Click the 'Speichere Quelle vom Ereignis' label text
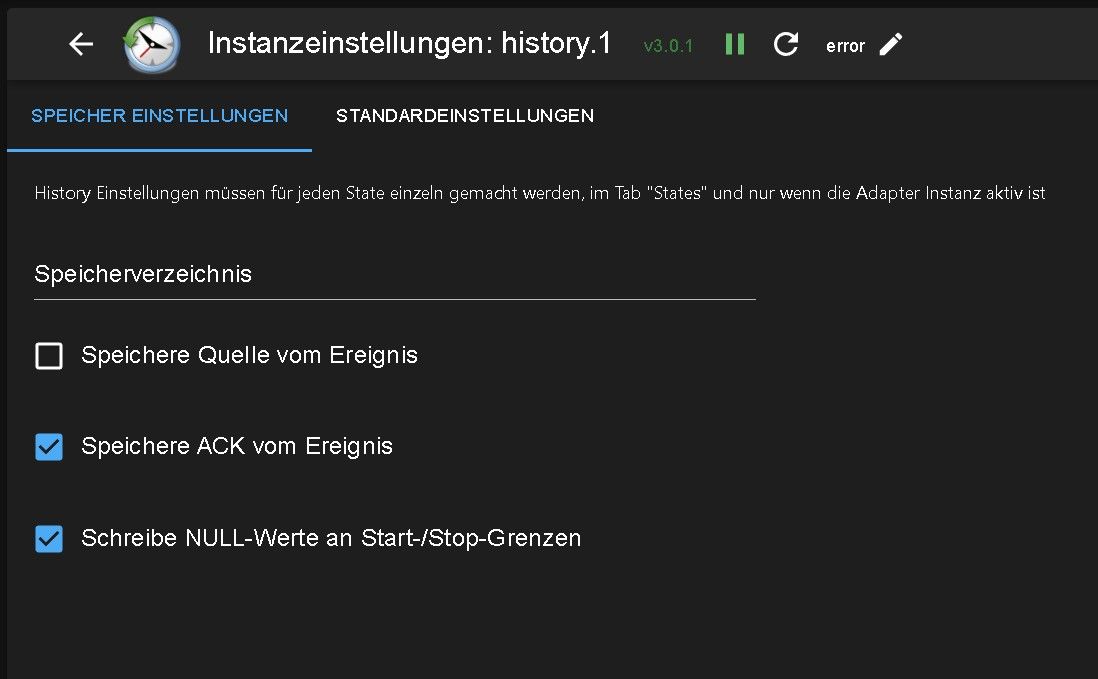1098x679 pixels. coord(249,355)
